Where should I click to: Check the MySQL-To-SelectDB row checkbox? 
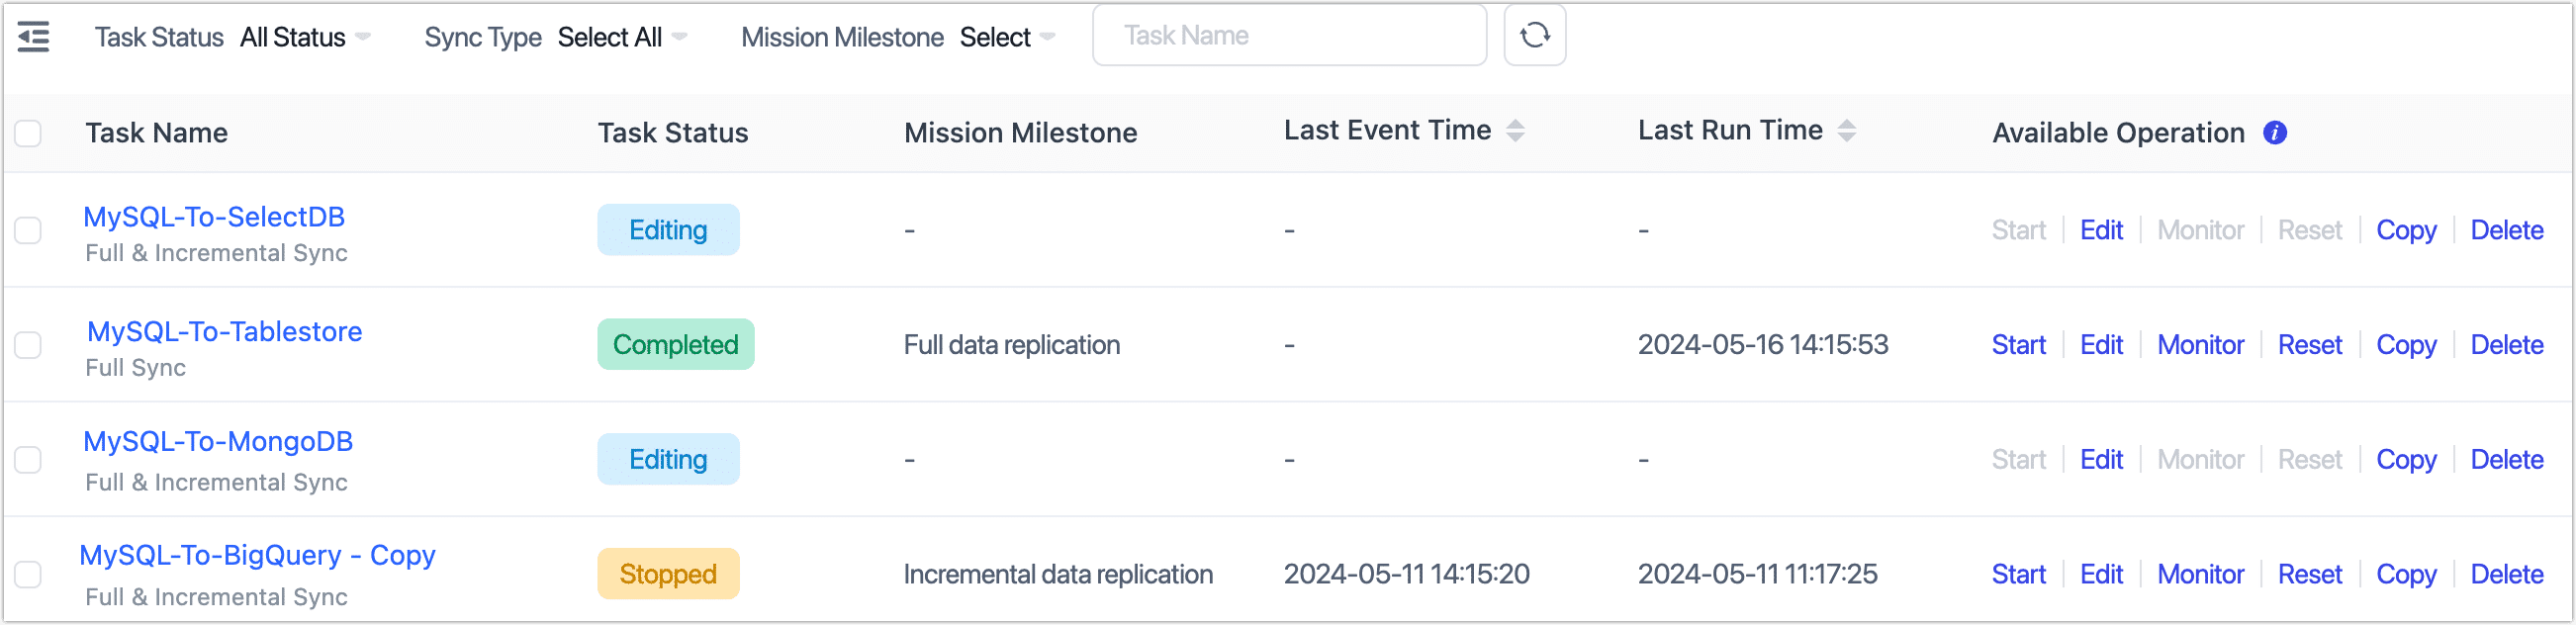tap(28, 230)
